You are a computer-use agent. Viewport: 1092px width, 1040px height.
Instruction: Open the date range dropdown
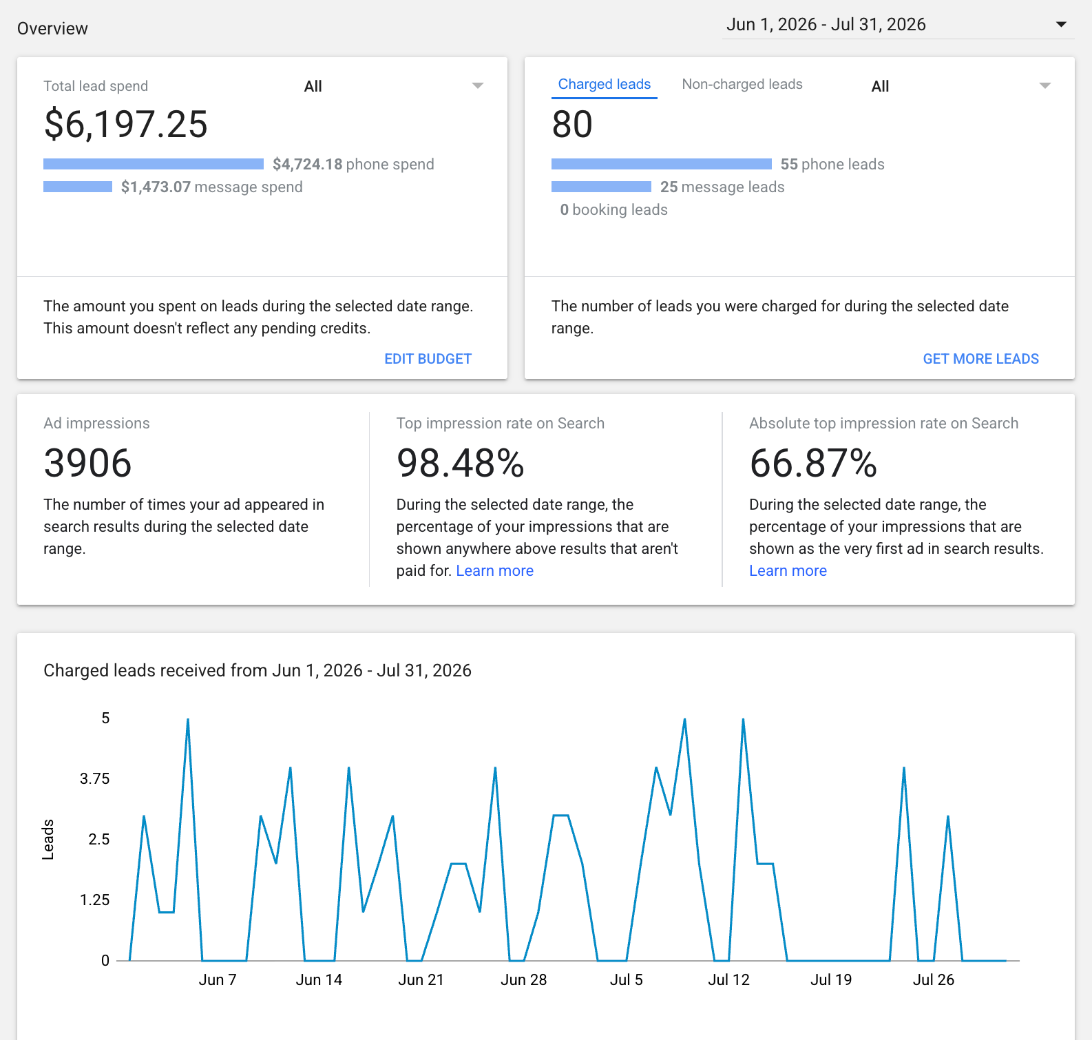[x=898, y=25]
